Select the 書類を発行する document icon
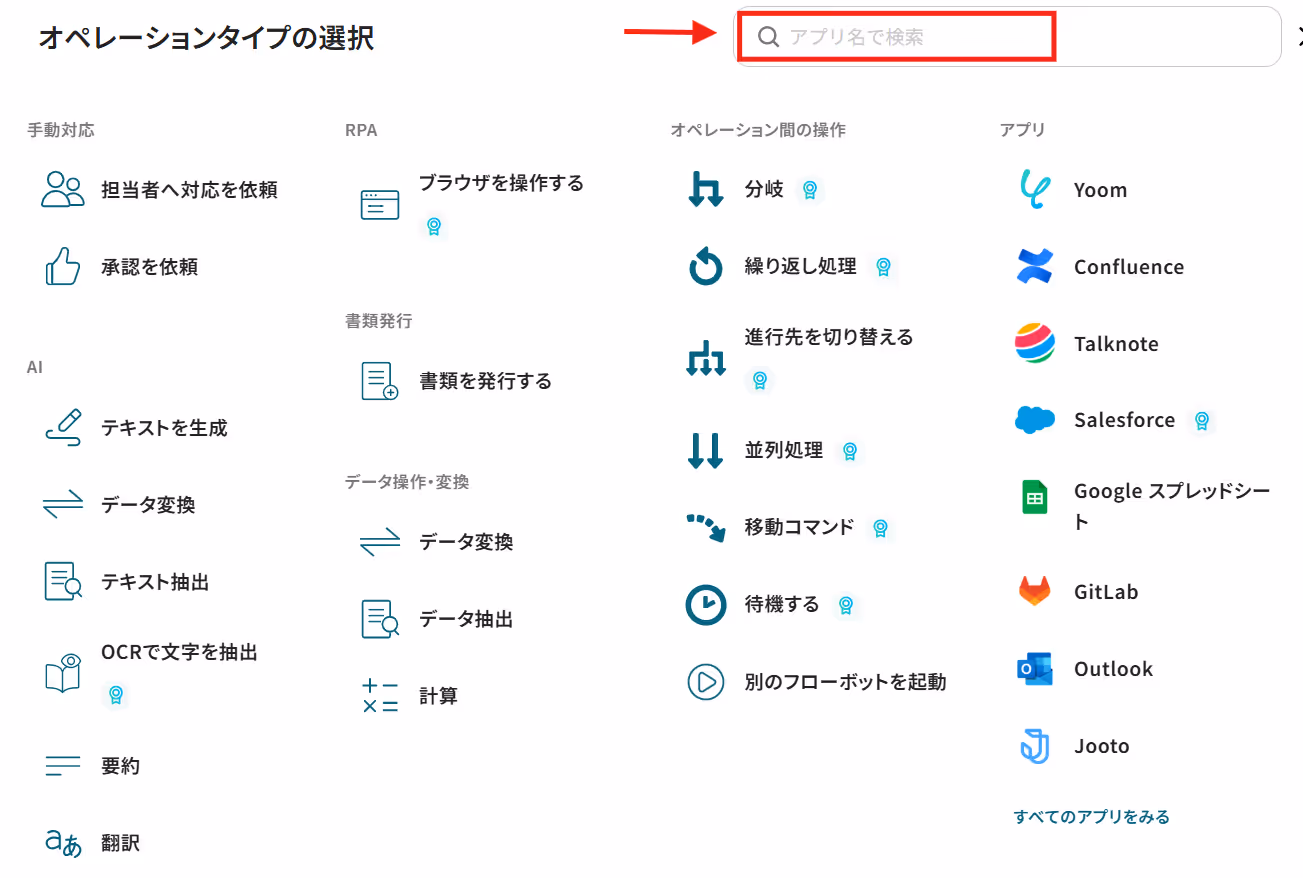1303x878 pixels. pos(380,381)
